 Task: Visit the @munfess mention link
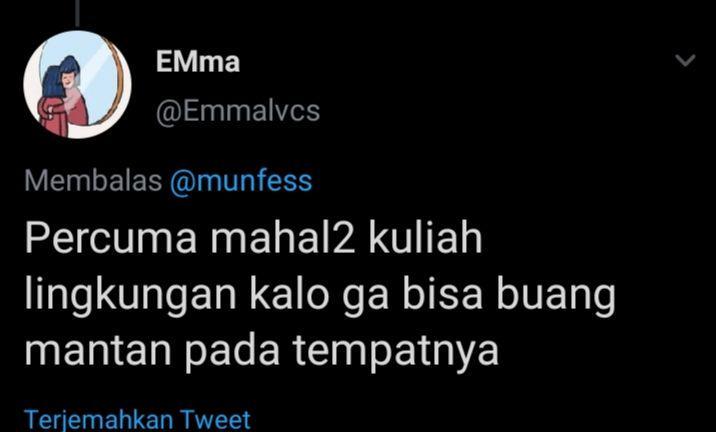241,180
